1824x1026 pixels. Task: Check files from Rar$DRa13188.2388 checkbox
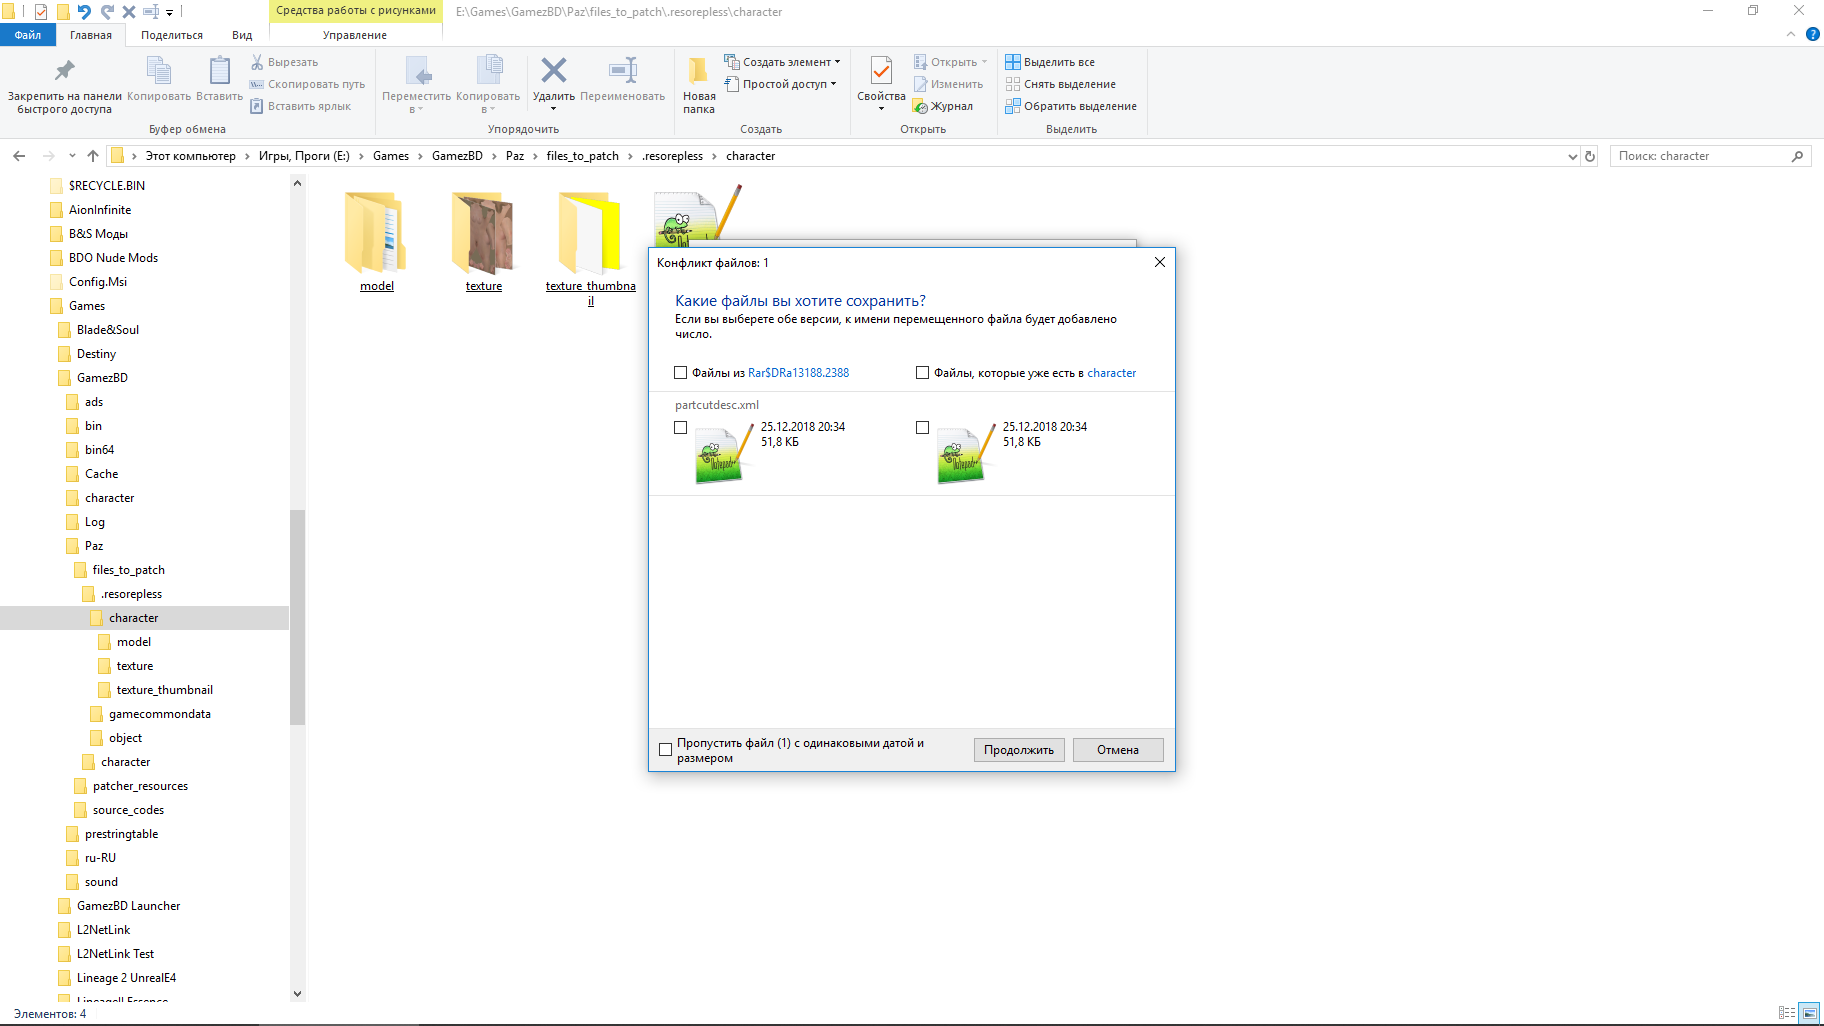click(x=681, y=373)
